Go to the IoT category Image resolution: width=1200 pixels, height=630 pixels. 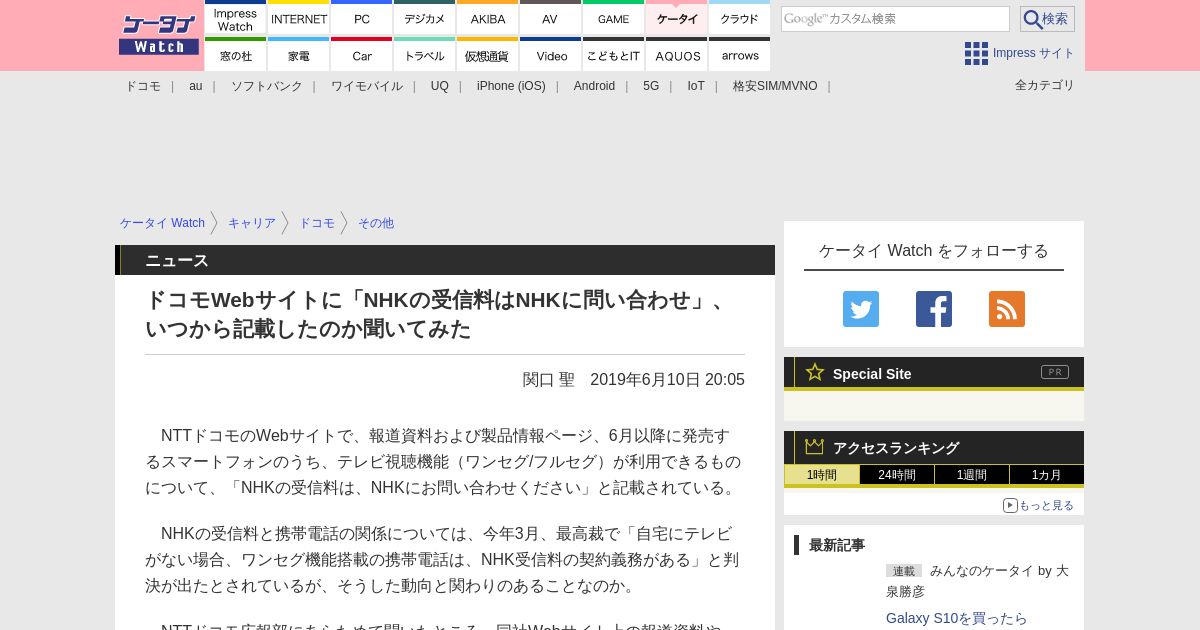tap(696, 86)
